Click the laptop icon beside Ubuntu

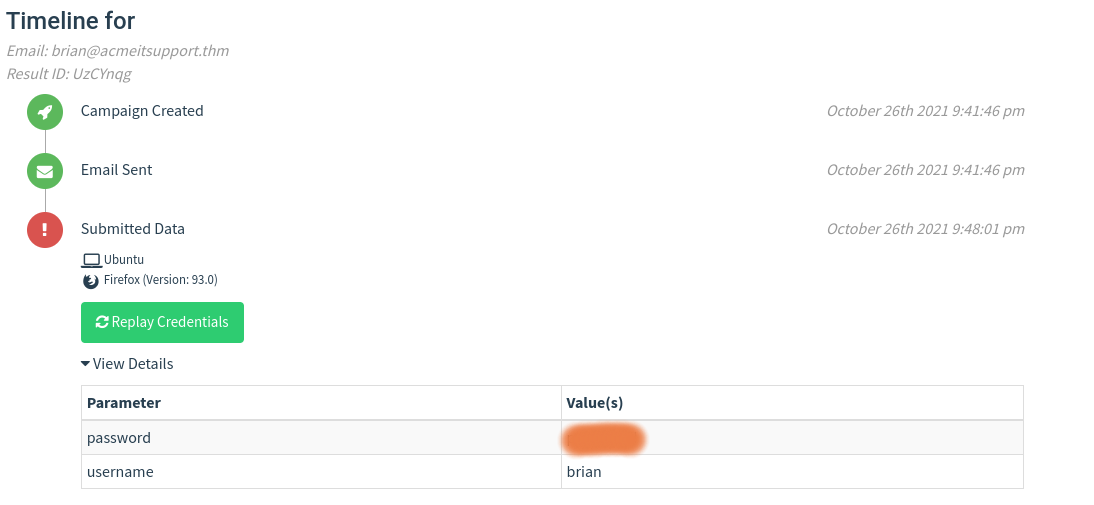tap(91, 260)
